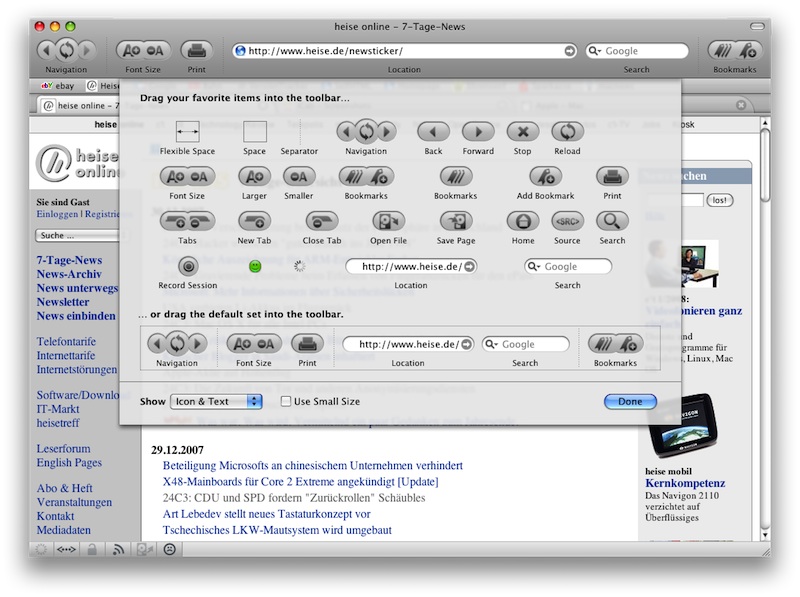
Task: Click the Done button
Action: pyautogui.click(x=630, y=402)
